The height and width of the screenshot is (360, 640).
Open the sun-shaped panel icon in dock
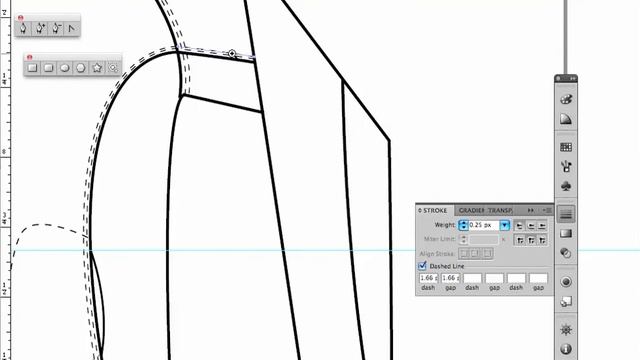566,329
